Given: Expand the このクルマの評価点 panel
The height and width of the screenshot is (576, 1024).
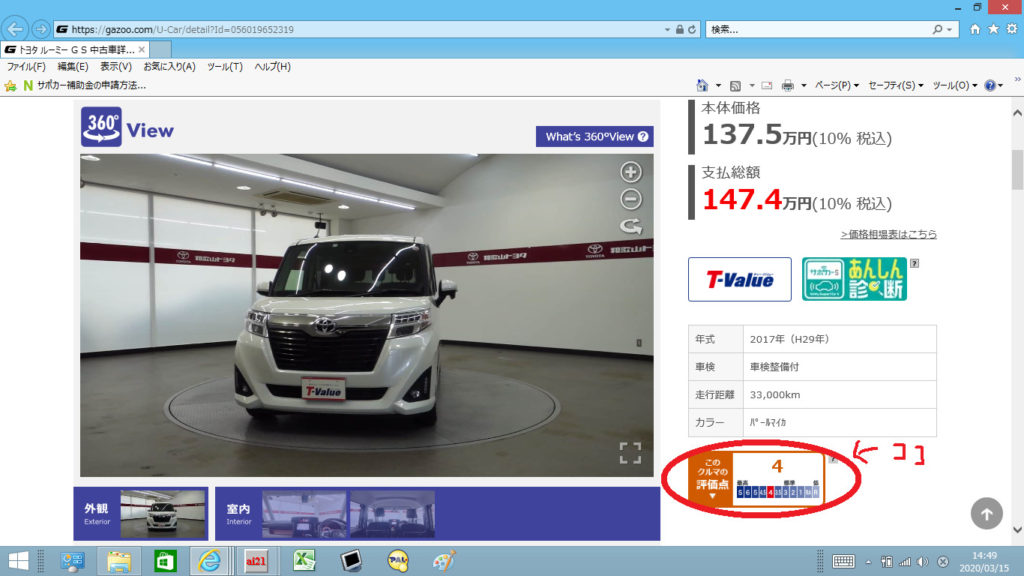Looking at the screenshot, I should coord(712,479).
